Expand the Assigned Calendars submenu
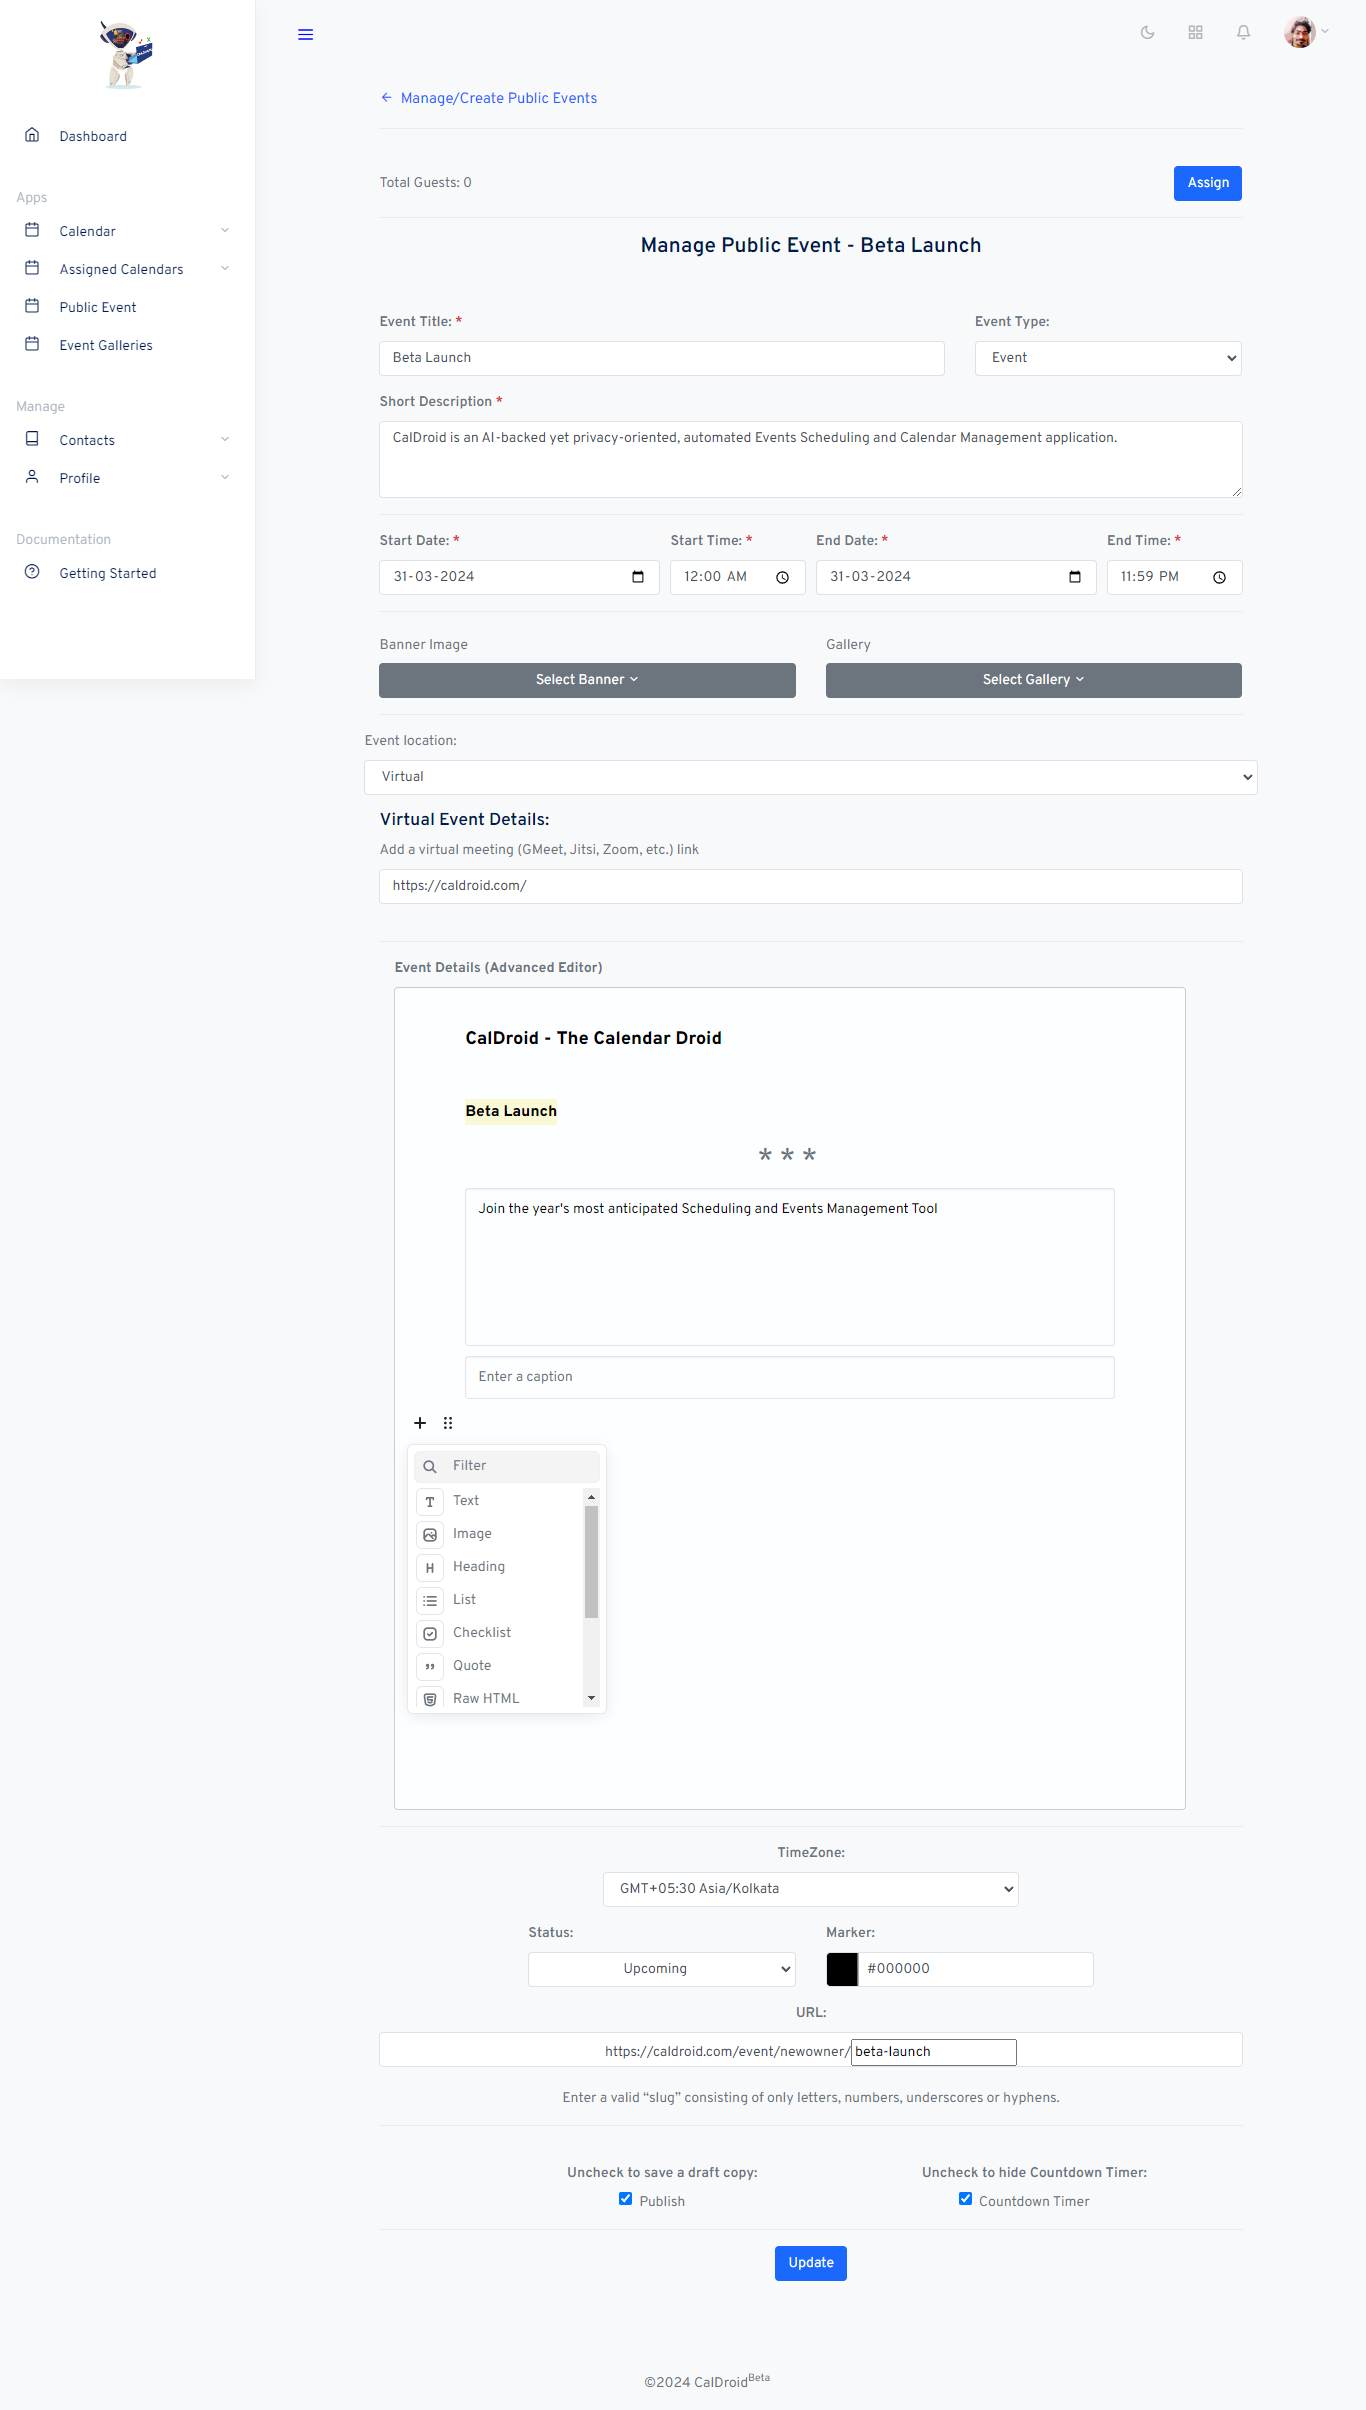1366x2410 pixels. coord(225,269)
